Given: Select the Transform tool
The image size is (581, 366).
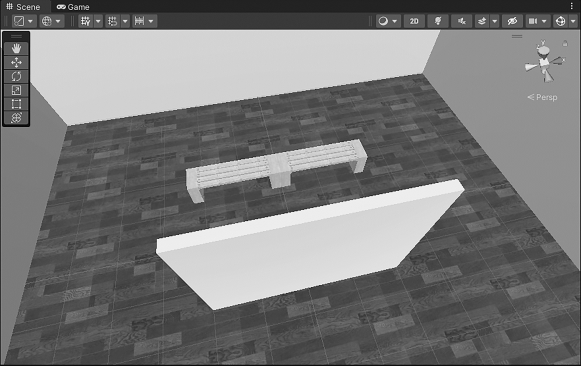Looking at the screenshot, I should click(16, 118).
